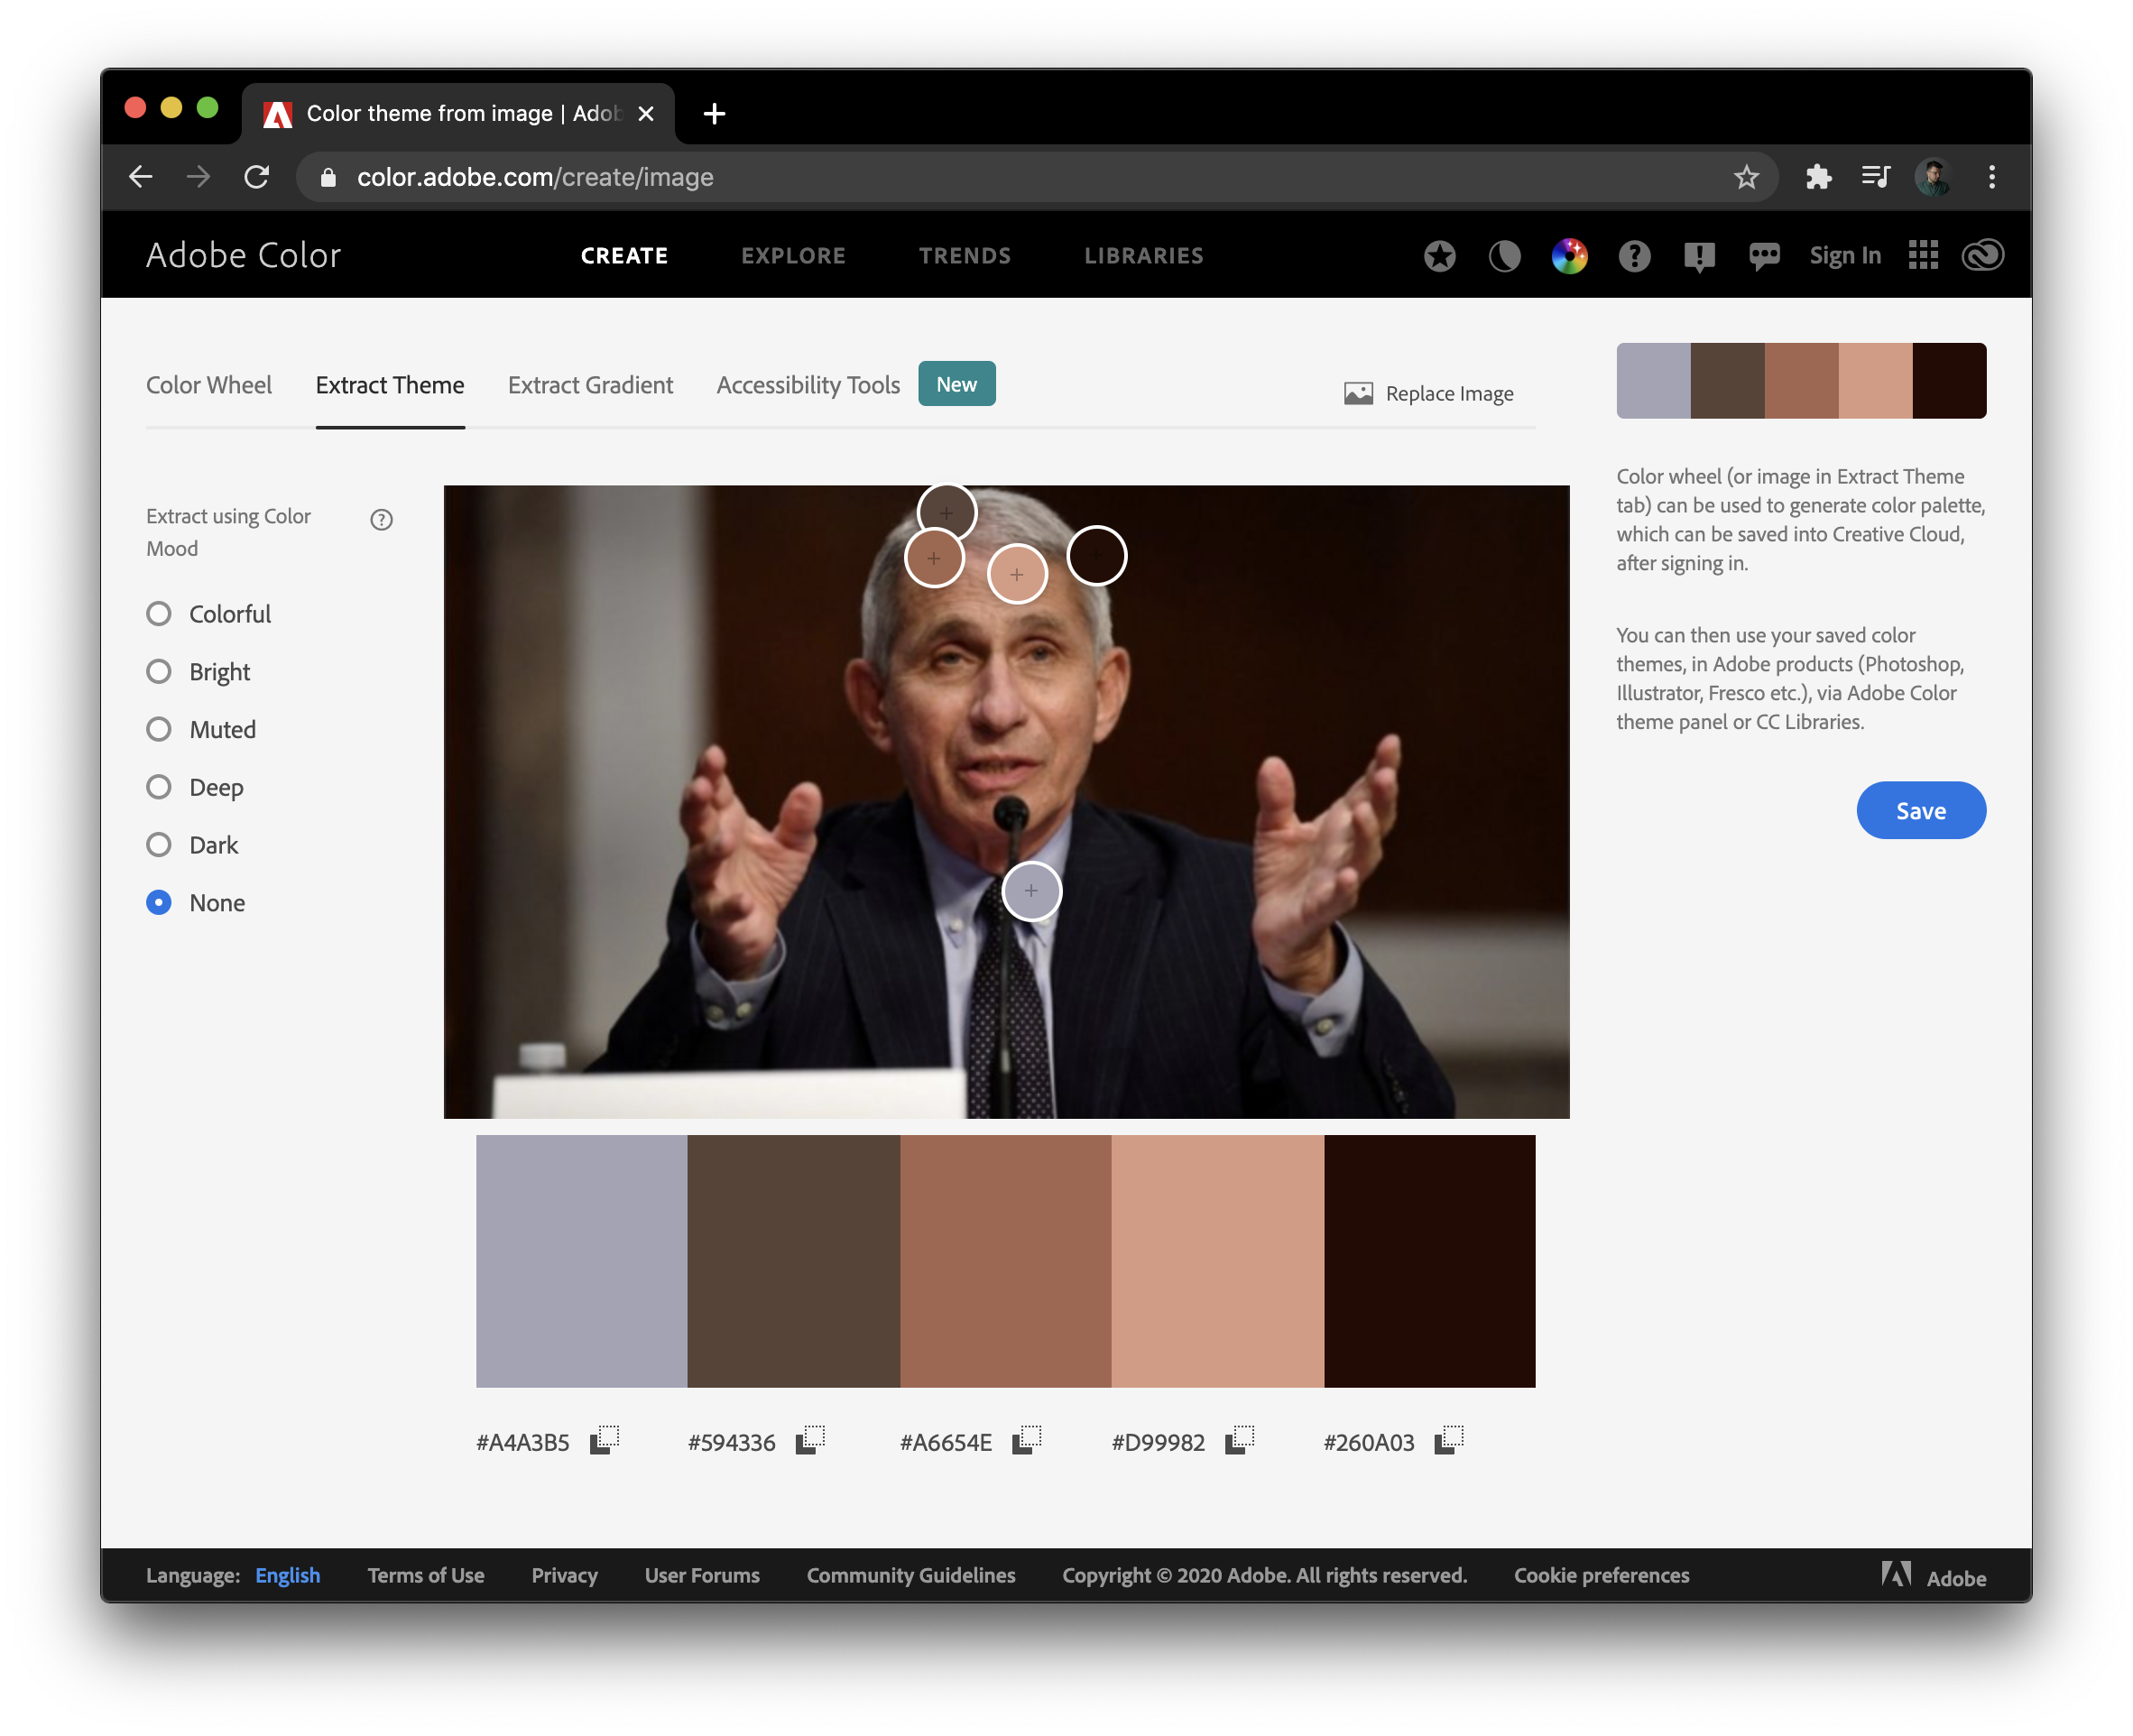This screenshot has height=1736, width=2133.
Task: Copy hex code #D99982 with copy icon
Action: (x=1240, y=1440)
